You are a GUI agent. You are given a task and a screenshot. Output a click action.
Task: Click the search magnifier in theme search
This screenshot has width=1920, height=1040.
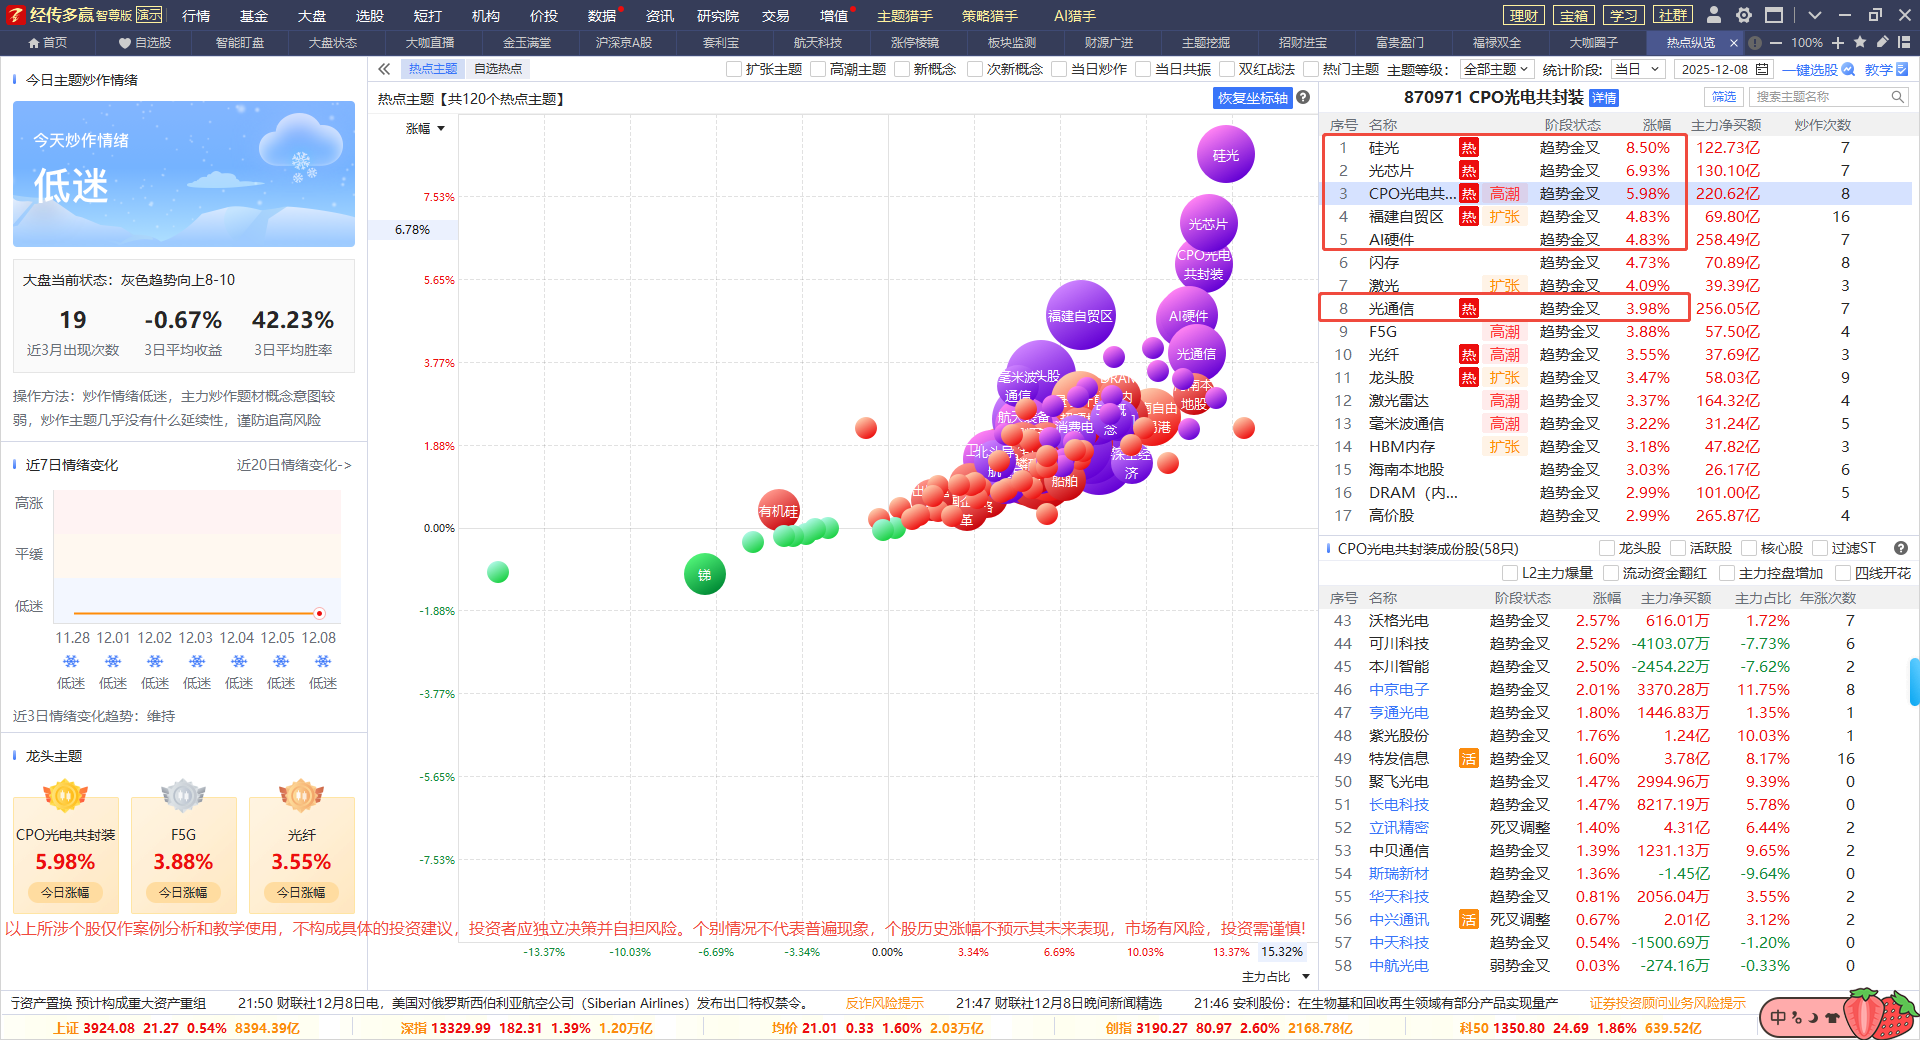[x=1897, y=97]
